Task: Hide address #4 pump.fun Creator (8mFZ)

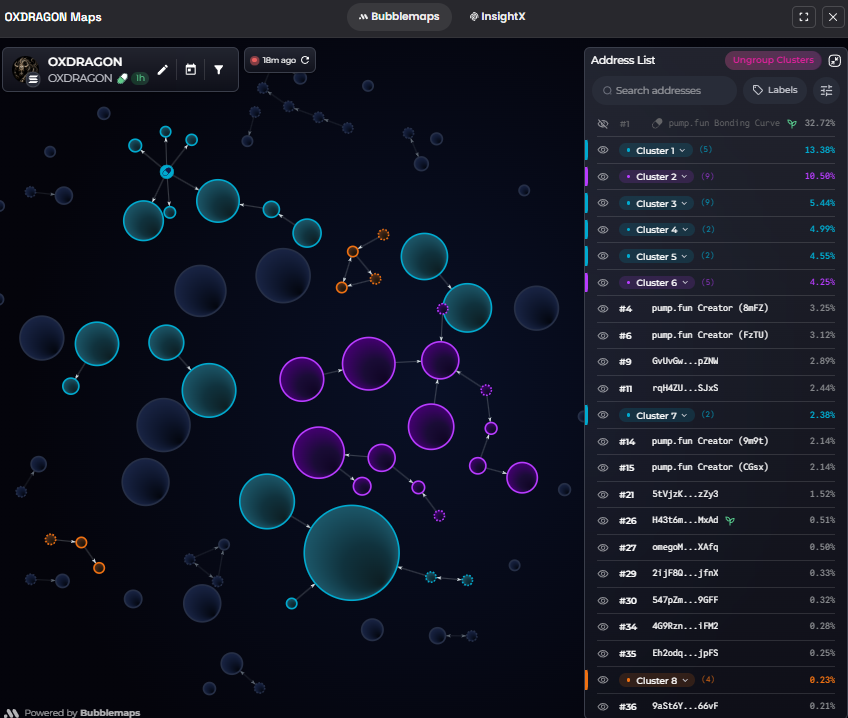Action: pos(603,309)
